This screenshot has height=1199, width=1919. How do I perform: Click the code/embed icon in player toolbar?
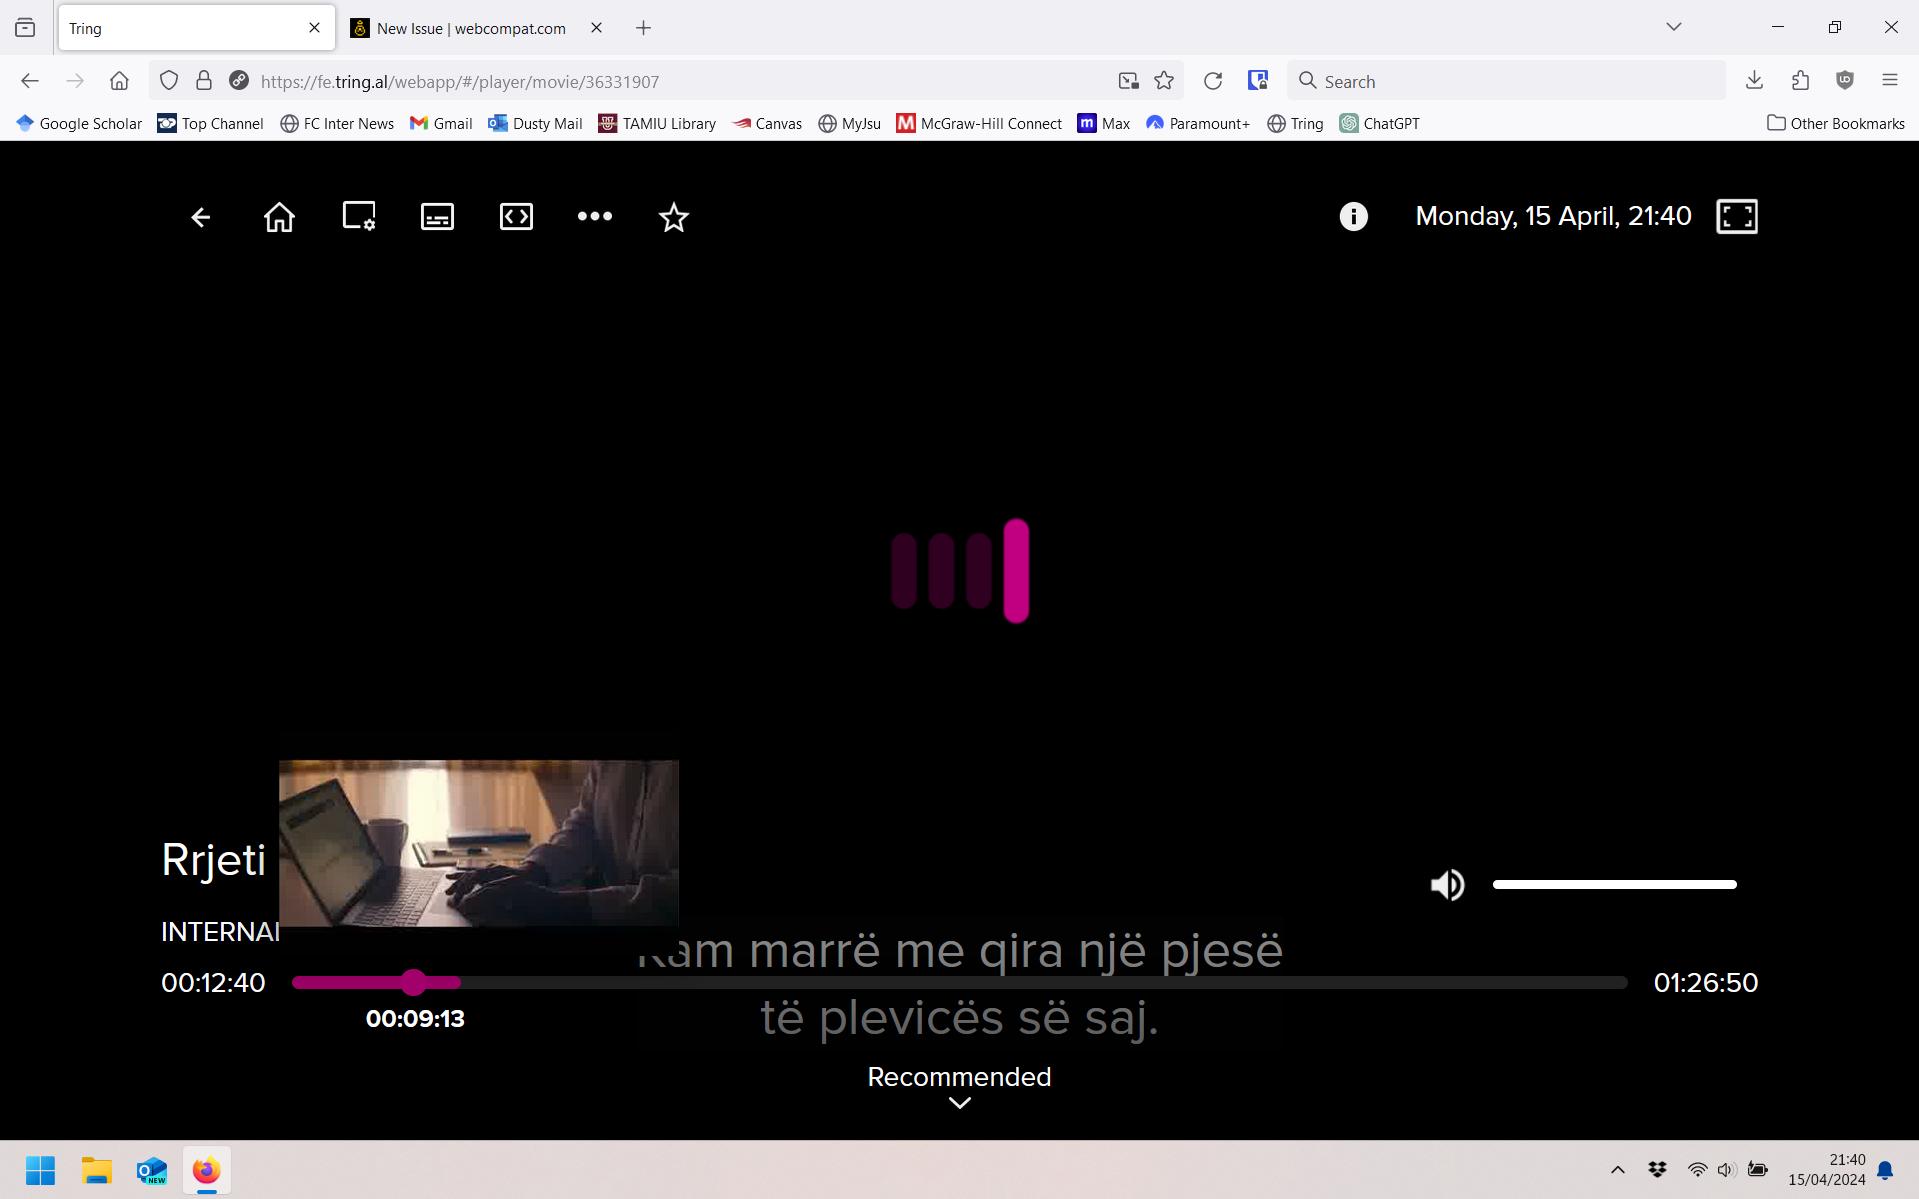(x=516, y=216)
